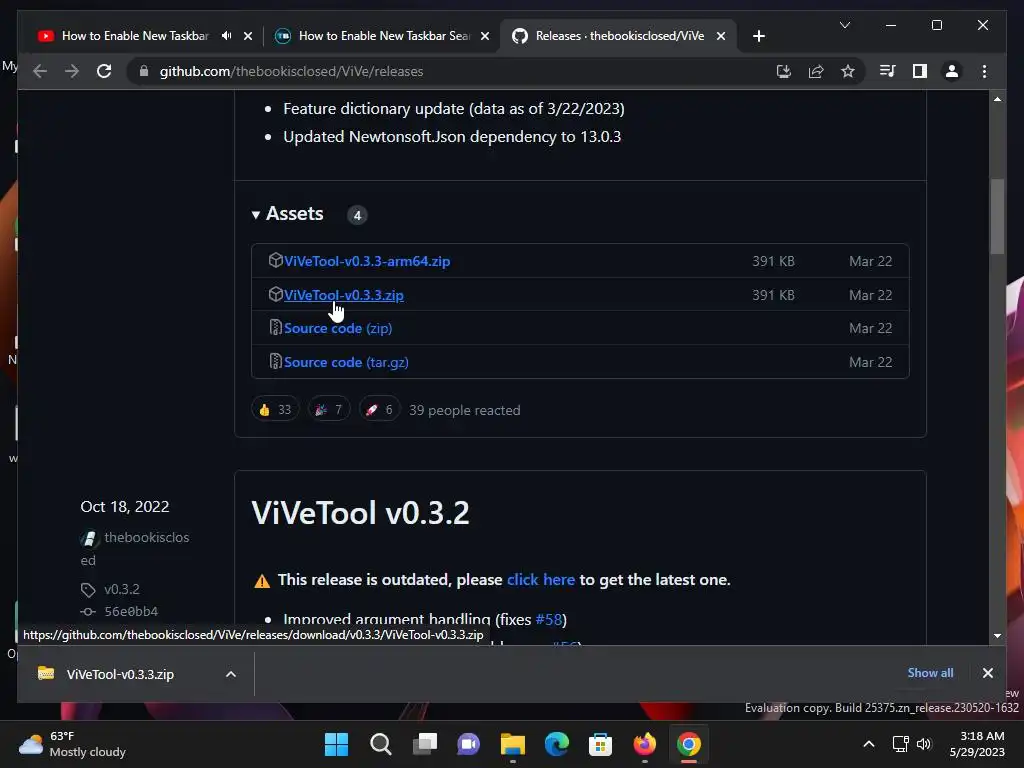The width and height of the screenshot is (1024, 768).
Task: Click the lock site info icon
Action: [x=144, y=71]
